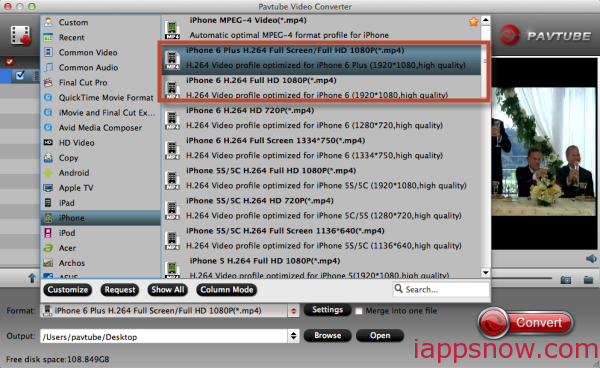This screenshot has width=600, height=368.
Task: Click the Customize button
Action: (68, 290)
